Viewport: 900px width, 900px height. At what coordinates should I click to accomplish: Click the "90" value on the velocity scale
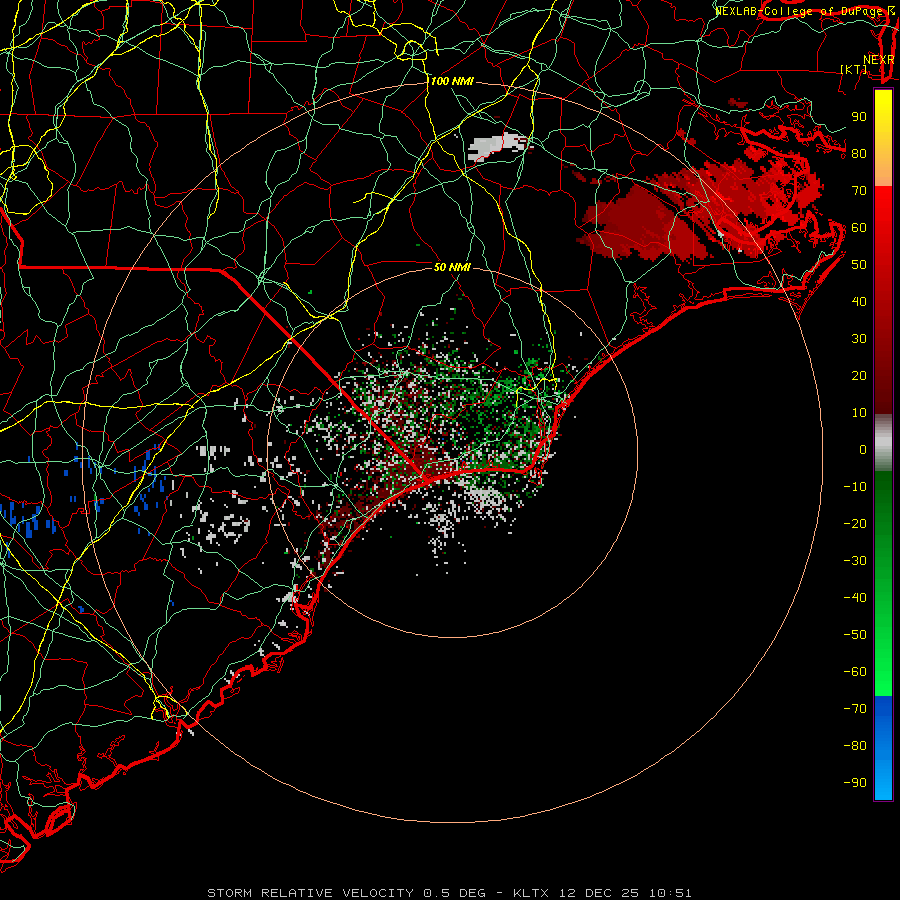tap(859, 117)
